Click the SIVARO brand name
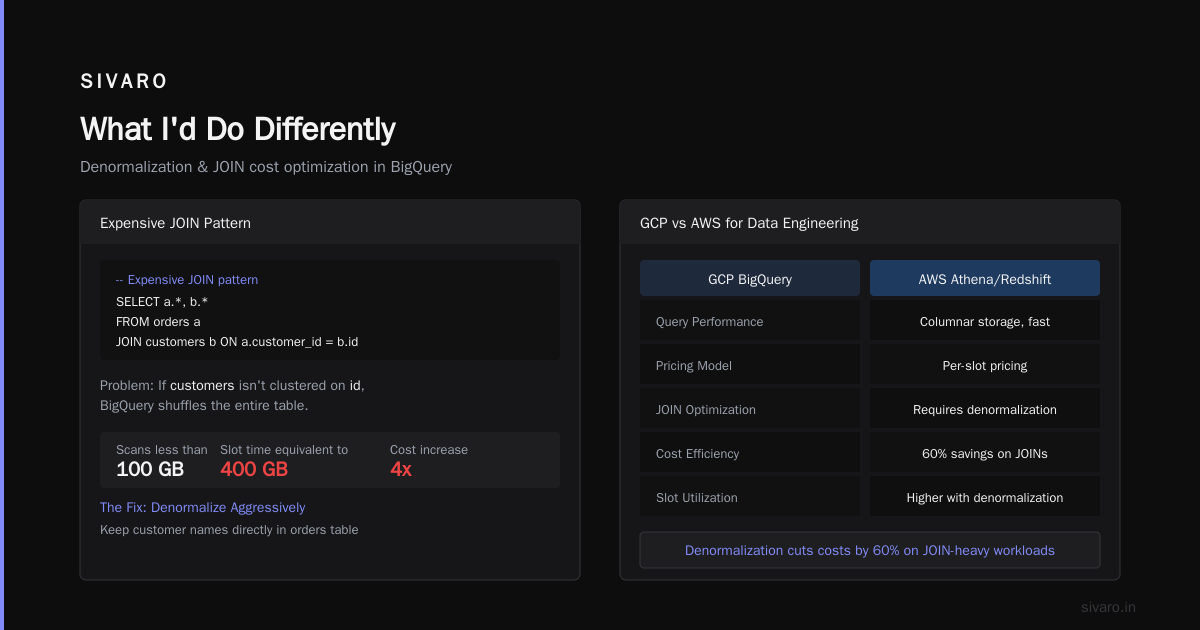The height and width of the screenshot is (630, 1200). coord(124,82)
